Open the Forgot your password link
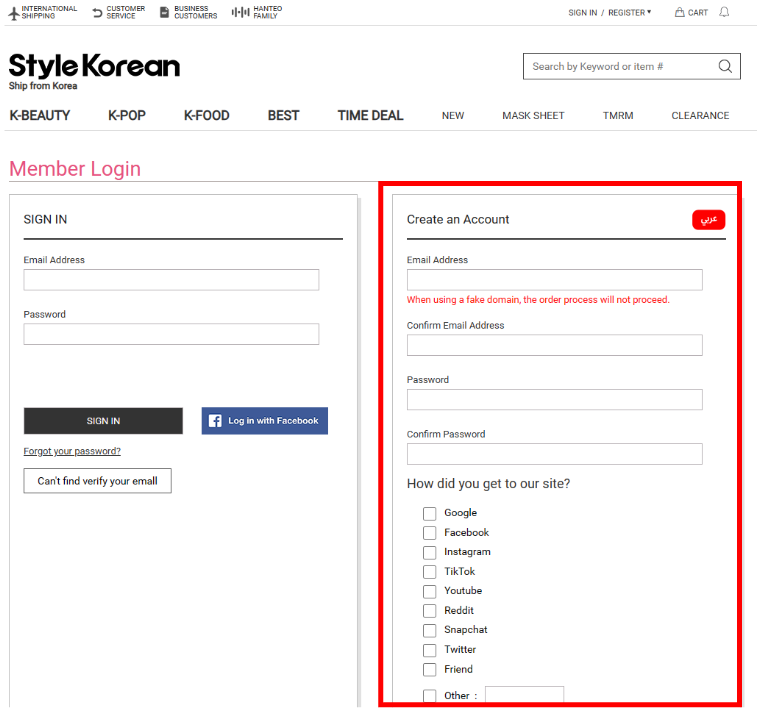Viewport: 762px width, 722px height. tap(72, 451)
